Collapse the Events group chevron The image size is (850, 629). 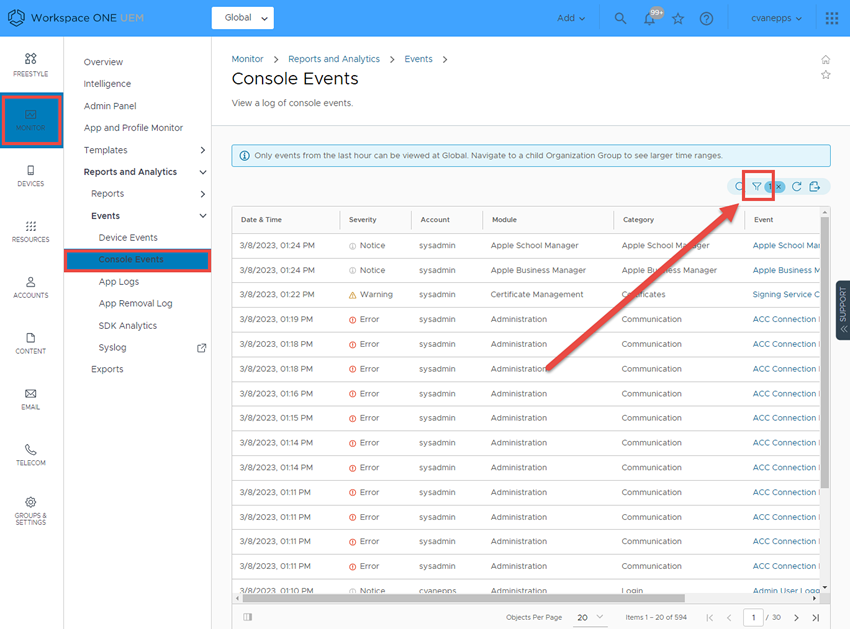pyautogui.click(x=202, y=216)
